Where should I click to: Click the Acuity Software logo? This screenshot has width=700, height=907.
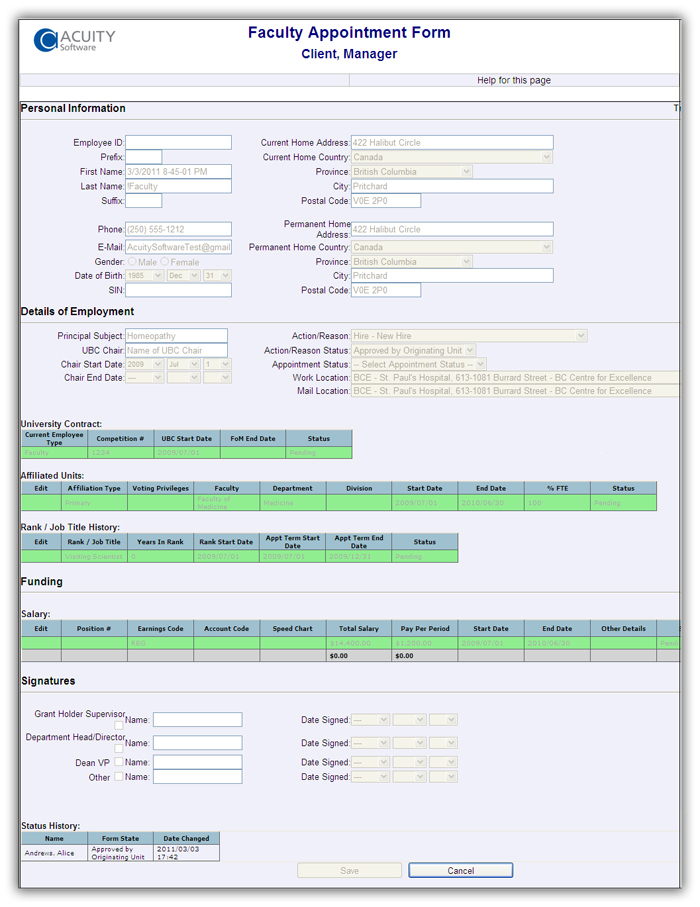pos(75,40)
